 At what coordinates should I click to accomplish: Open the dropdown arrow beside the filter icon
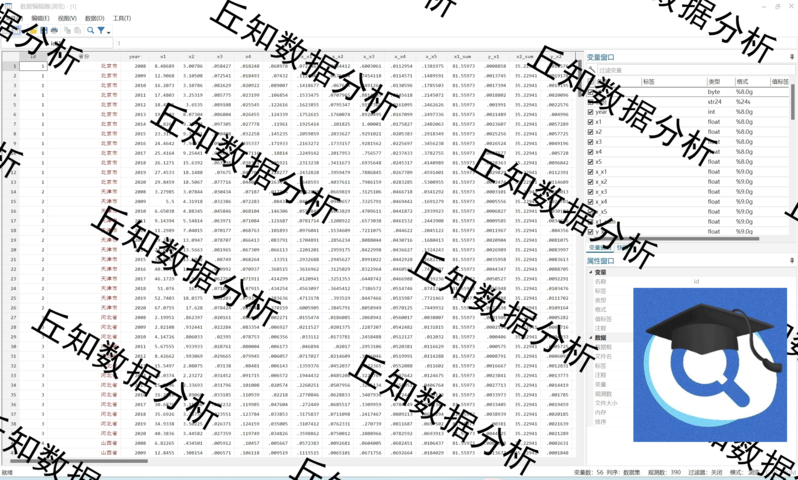tap(109, 31)
